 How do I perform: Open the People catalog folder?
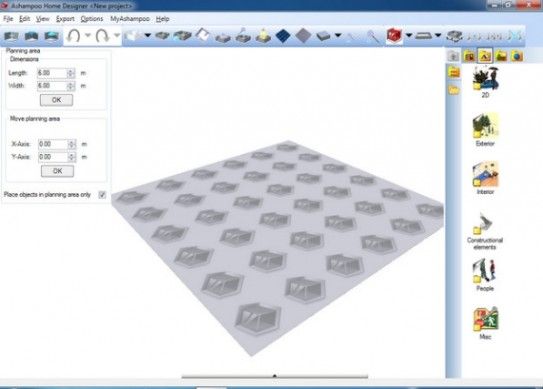pos(484,275)
